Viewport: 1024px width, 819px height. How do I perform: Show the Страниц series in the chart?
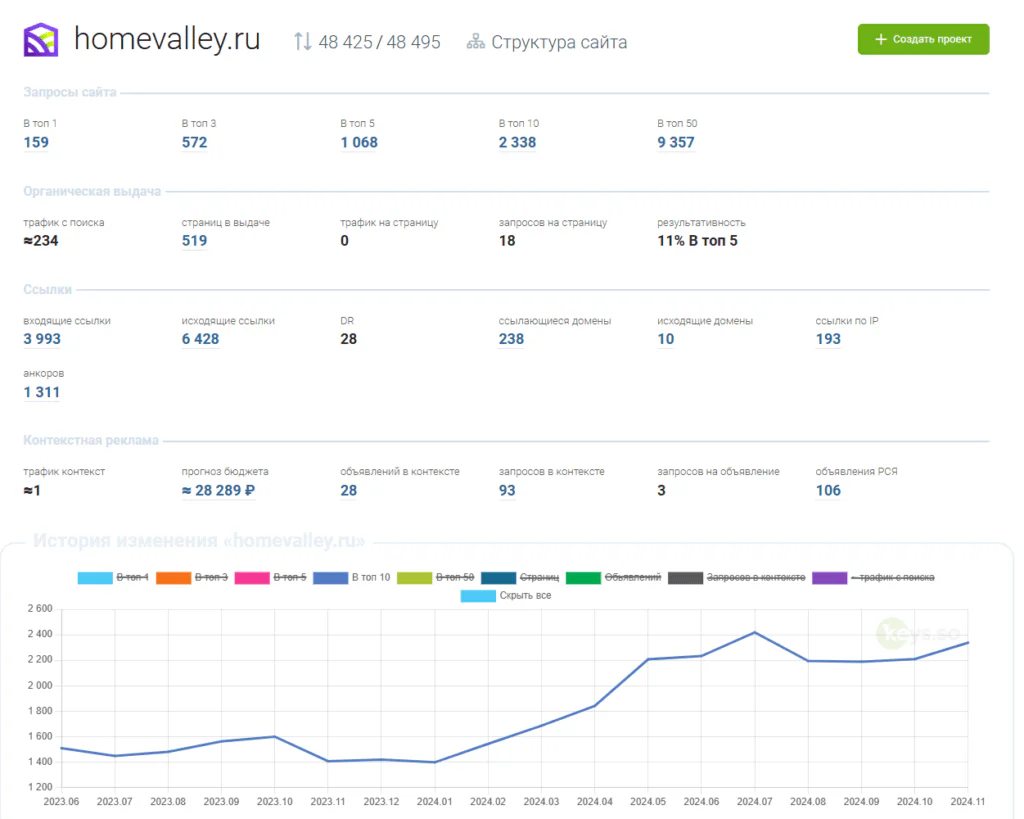[x=520, y=577]
